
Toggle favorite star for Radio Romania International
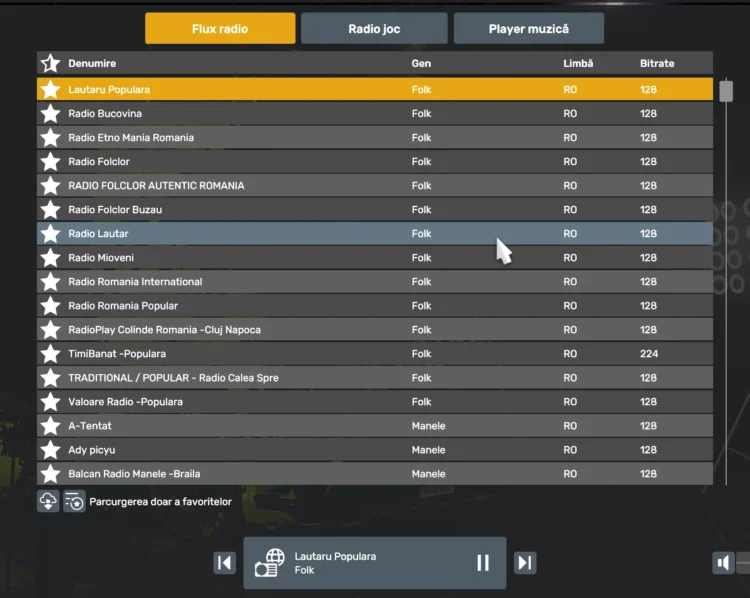pyautogui.click(x=50, y=281)
